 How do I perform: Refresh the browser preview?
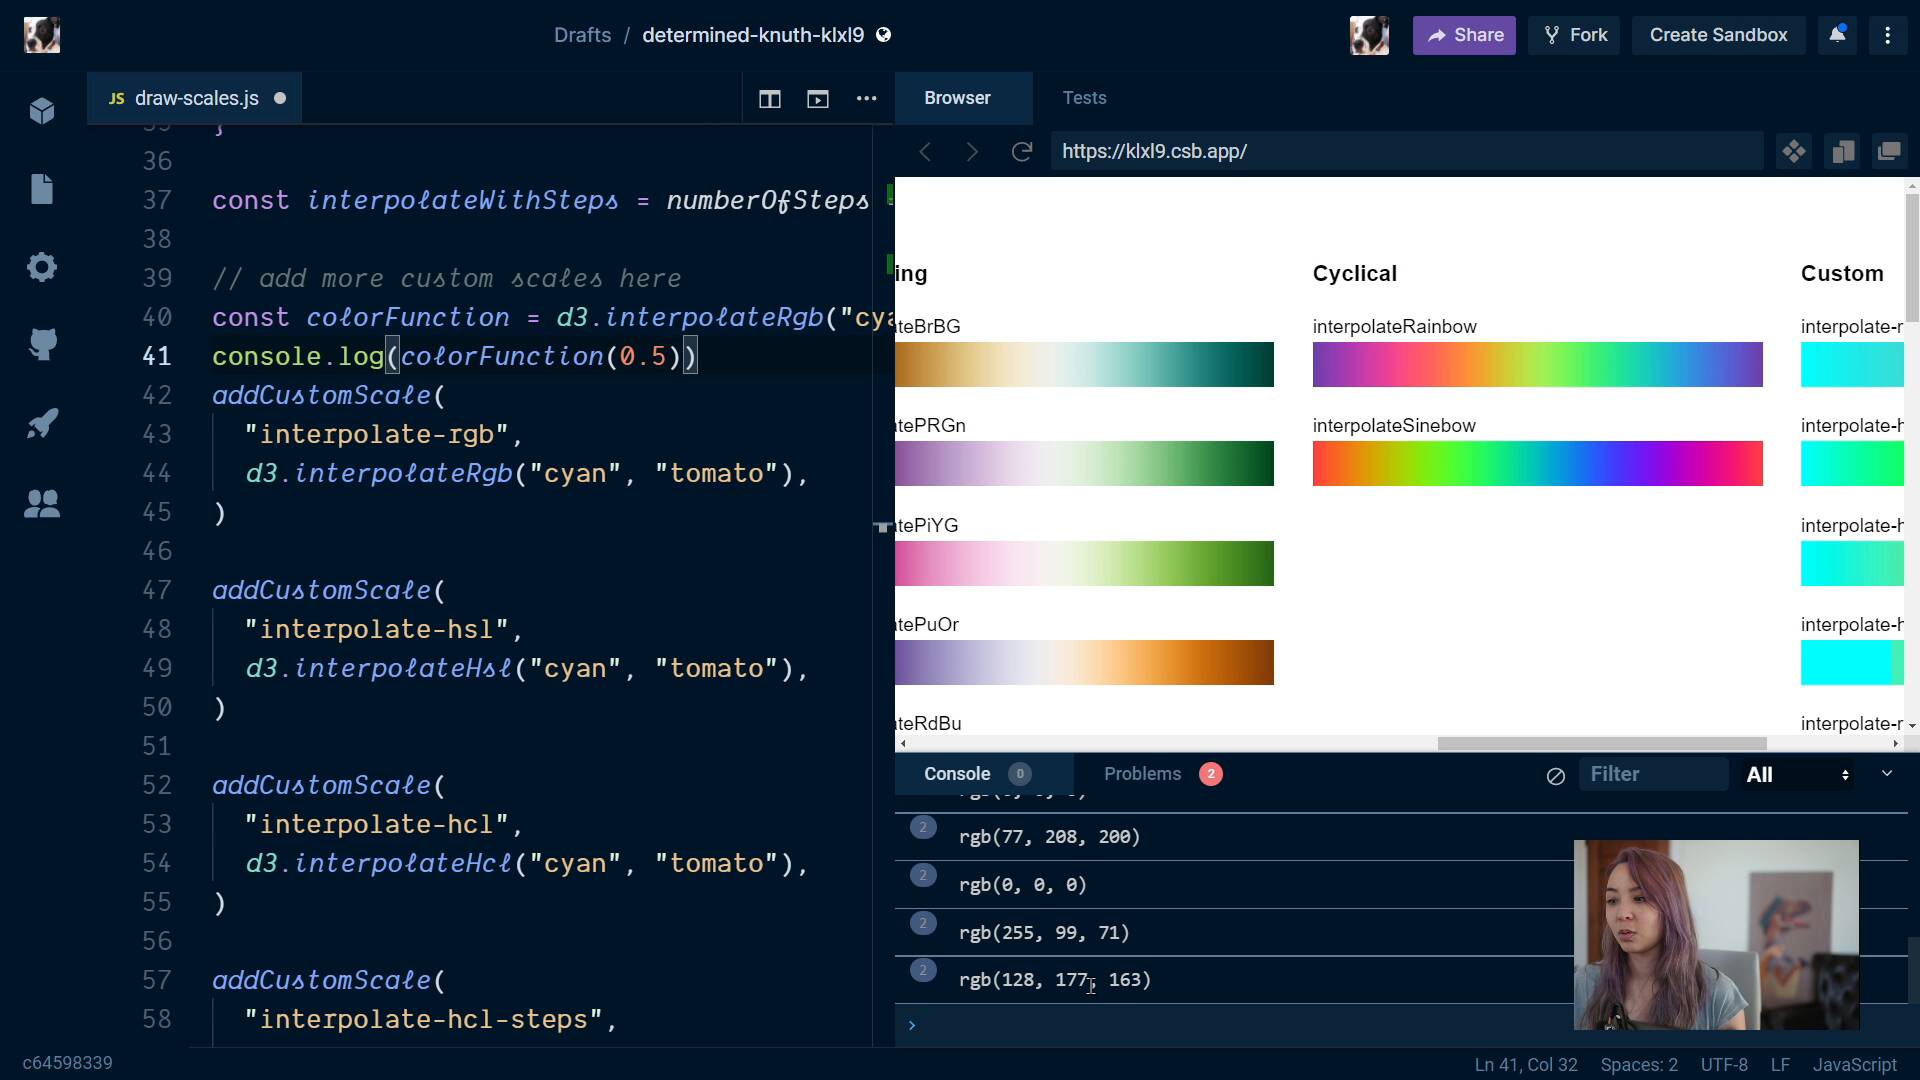tap(1022, 152)
